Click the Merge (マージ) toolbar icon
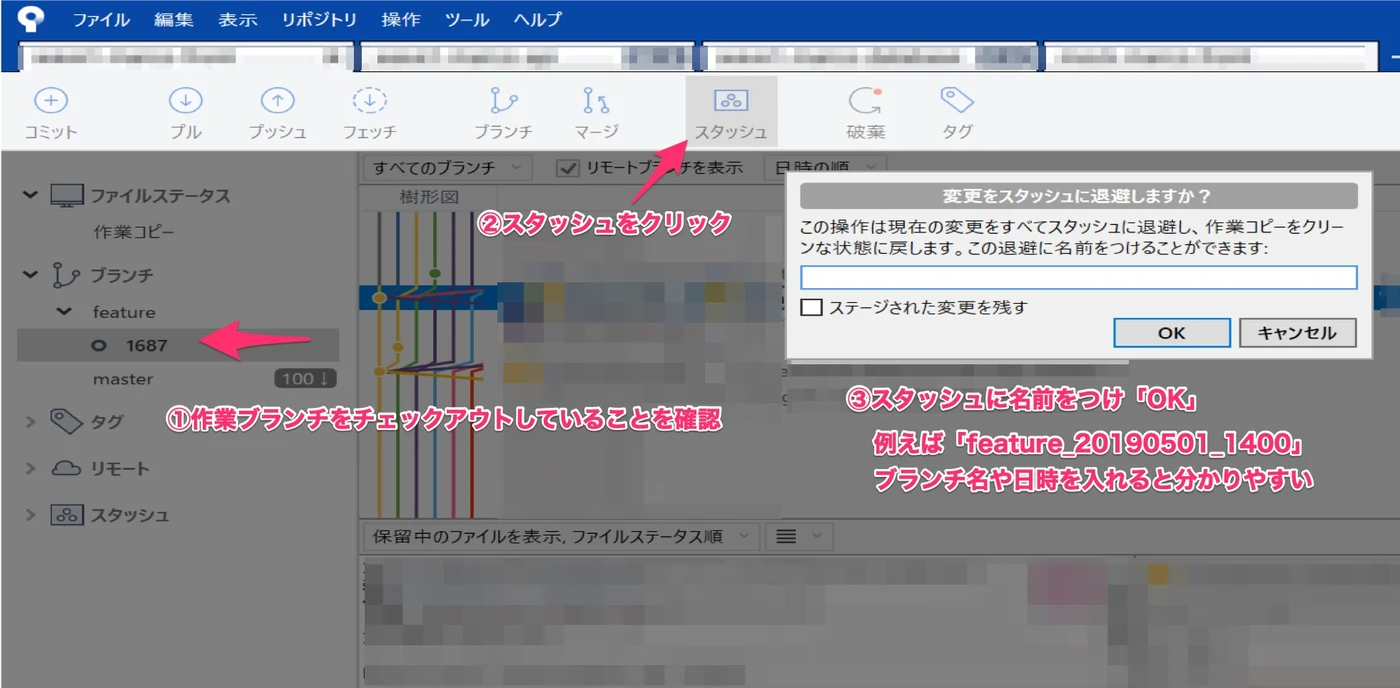Image resolution: width=1400 pixels, height=688 pixels. [x=596, y=100]
